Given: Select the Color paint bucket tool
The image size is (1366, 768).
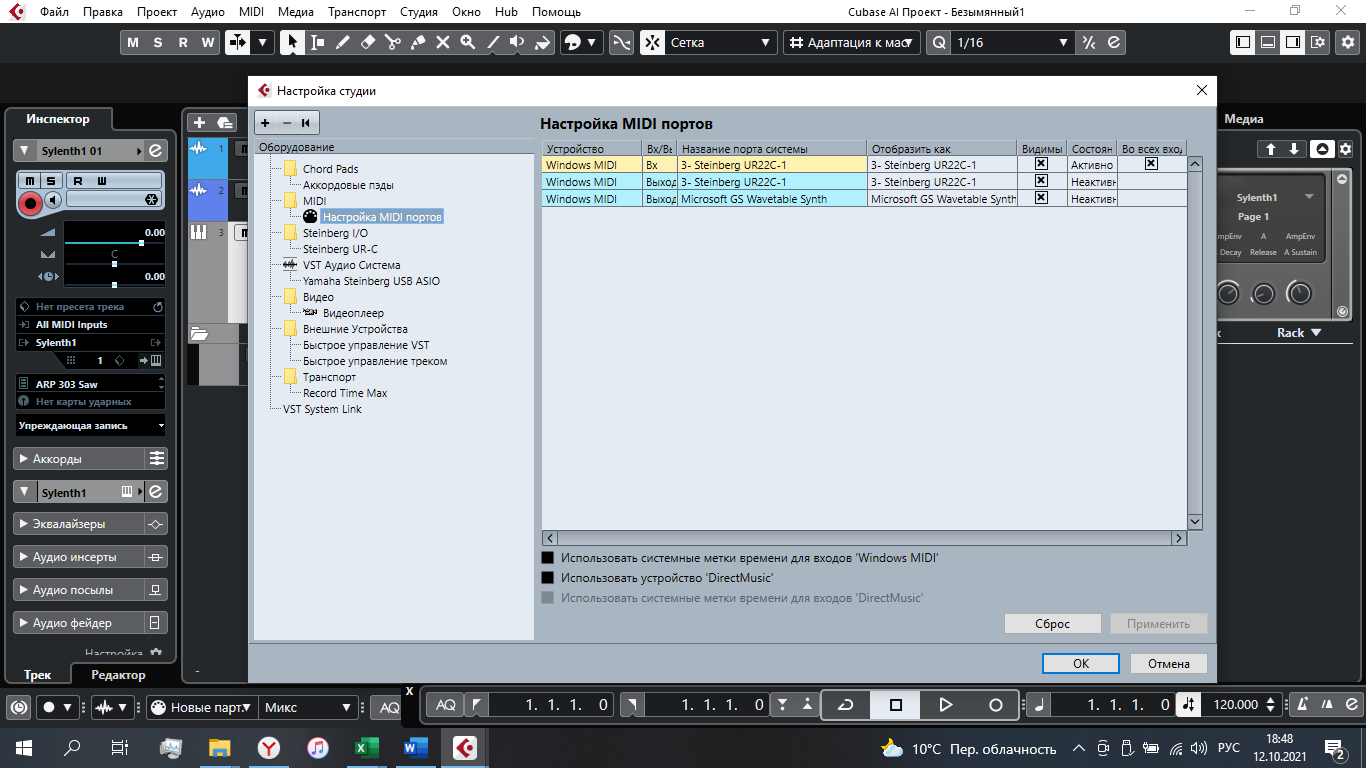Looking at the screenshot, I should (x=542, y=42).
